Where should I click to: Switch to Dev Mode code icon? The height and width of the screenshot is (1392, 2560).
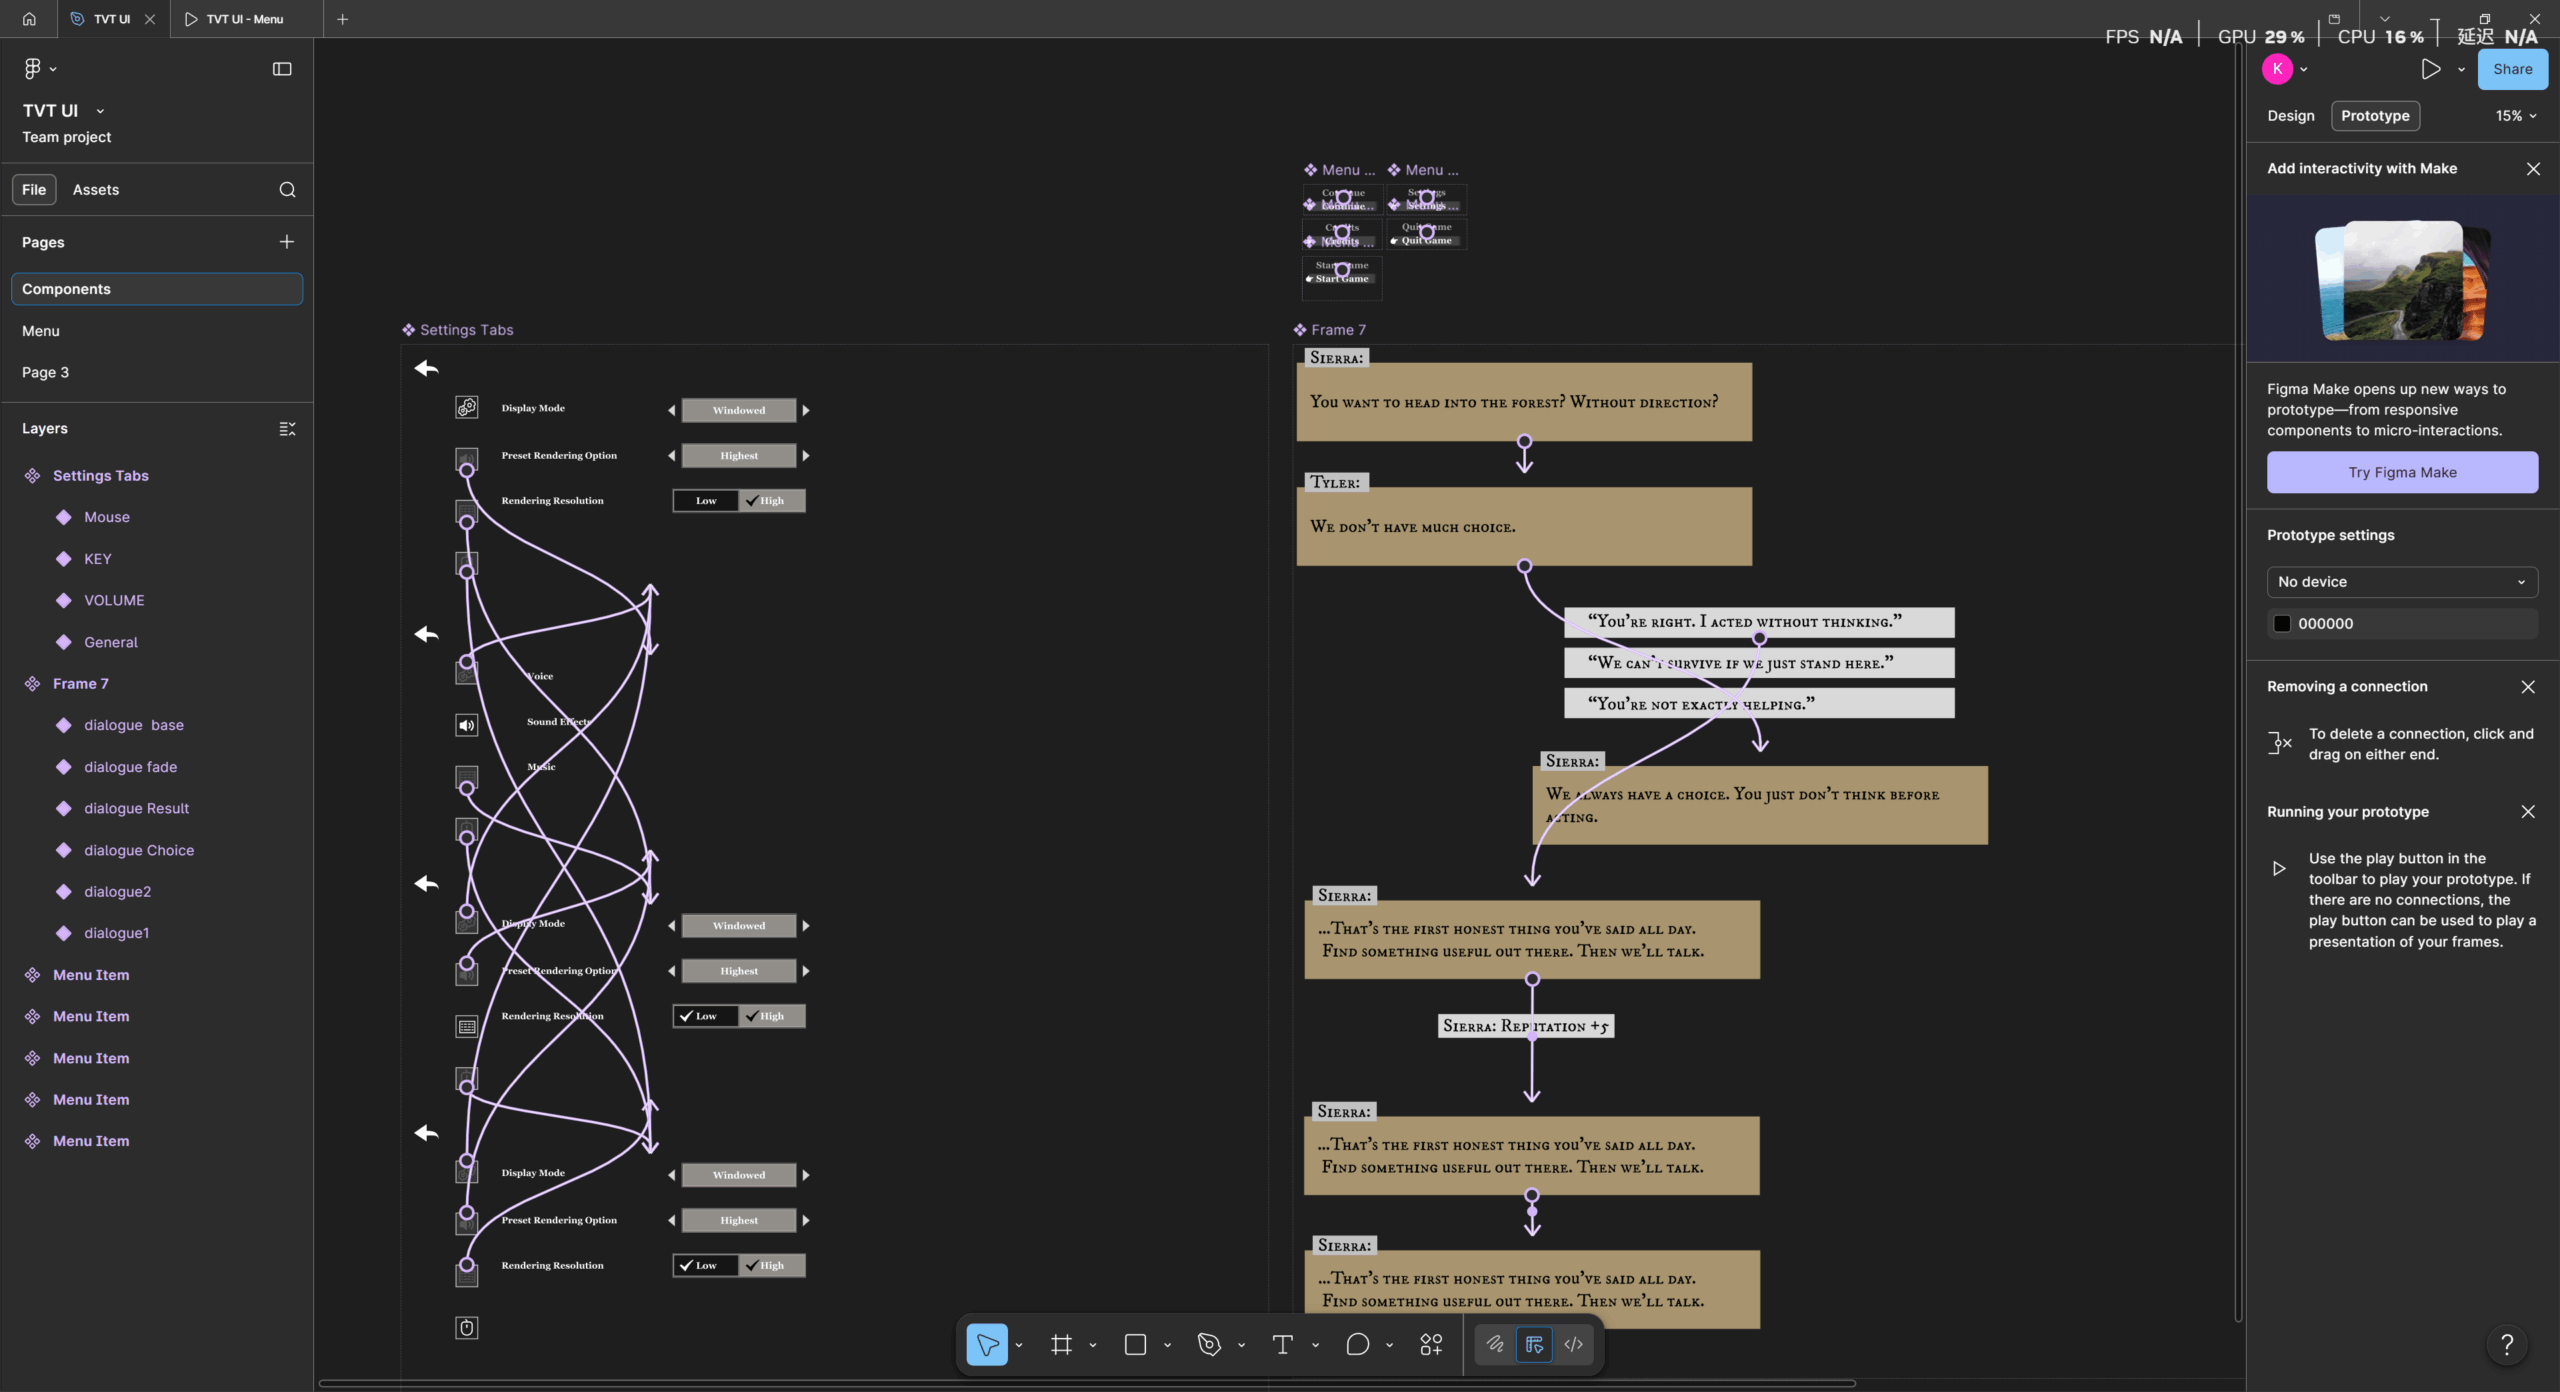tap(1573, 1345)
